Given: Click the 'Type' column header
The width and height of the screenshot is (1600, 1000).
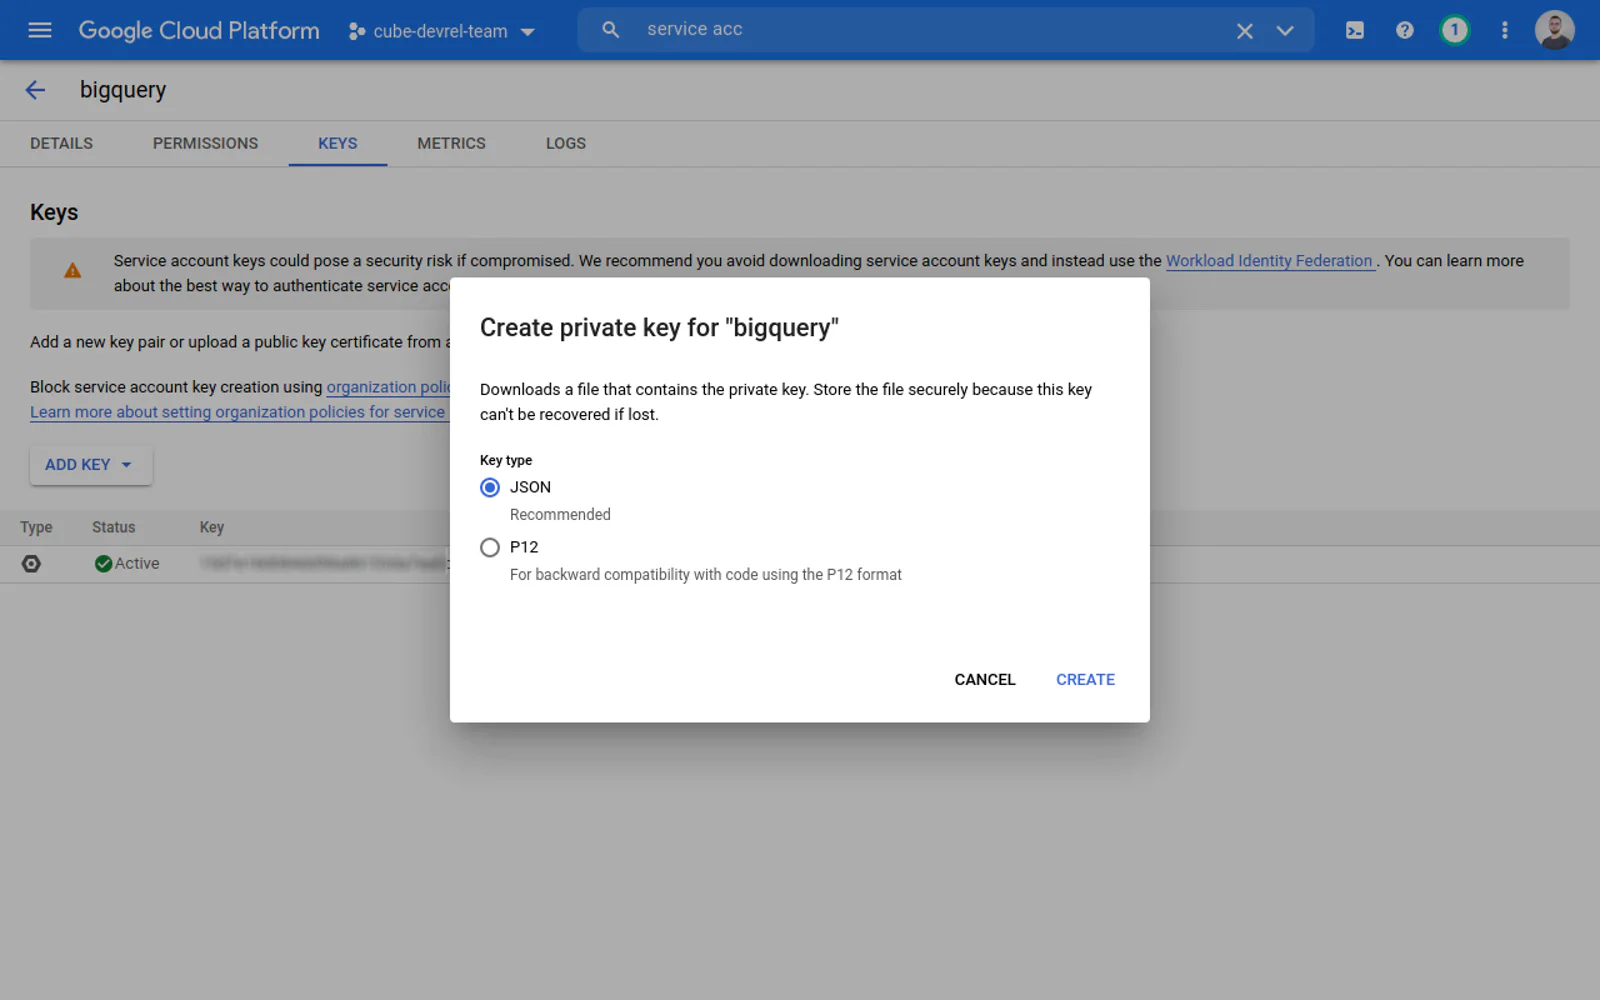Looking at the screenshot, I should tap(36, 527).
